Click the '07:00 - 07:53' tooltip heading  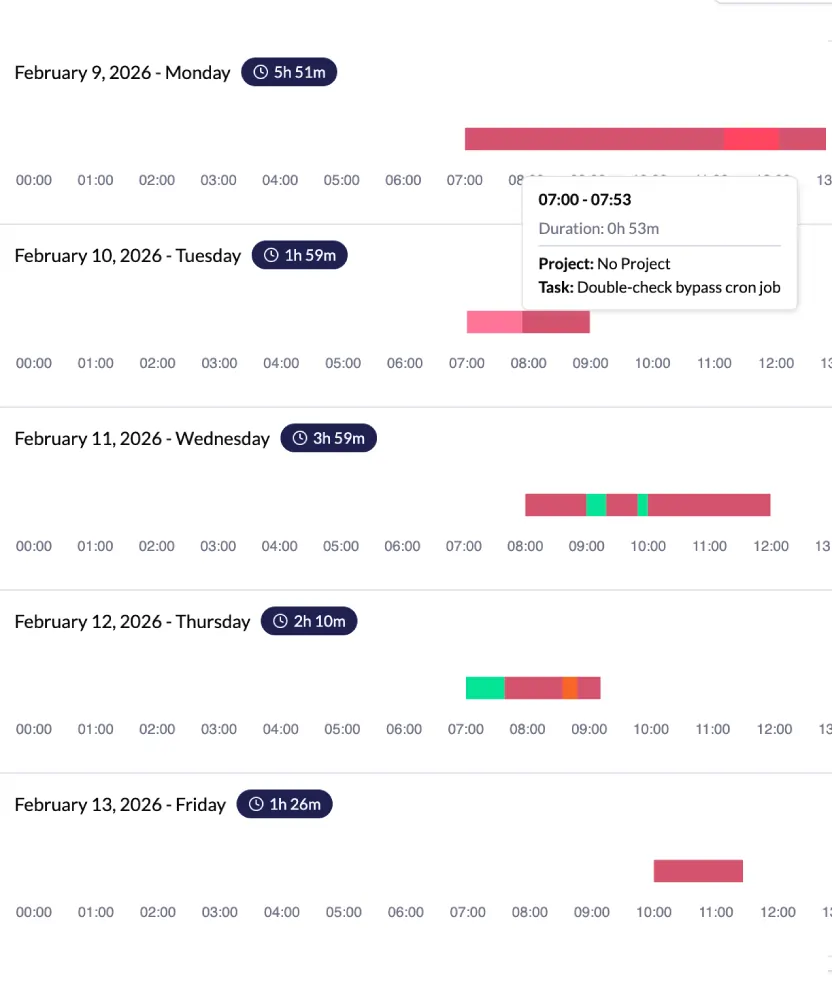584,199
